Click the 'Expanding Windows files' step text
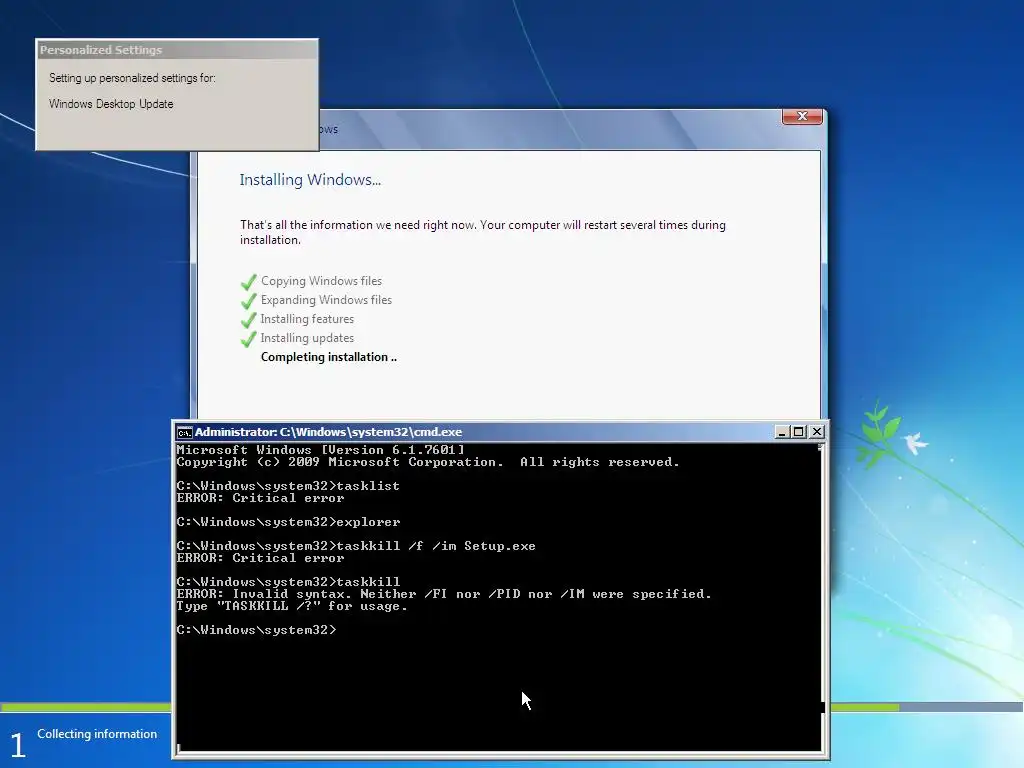This screenshot has height=768, width=1024. (x=327, y=300)
